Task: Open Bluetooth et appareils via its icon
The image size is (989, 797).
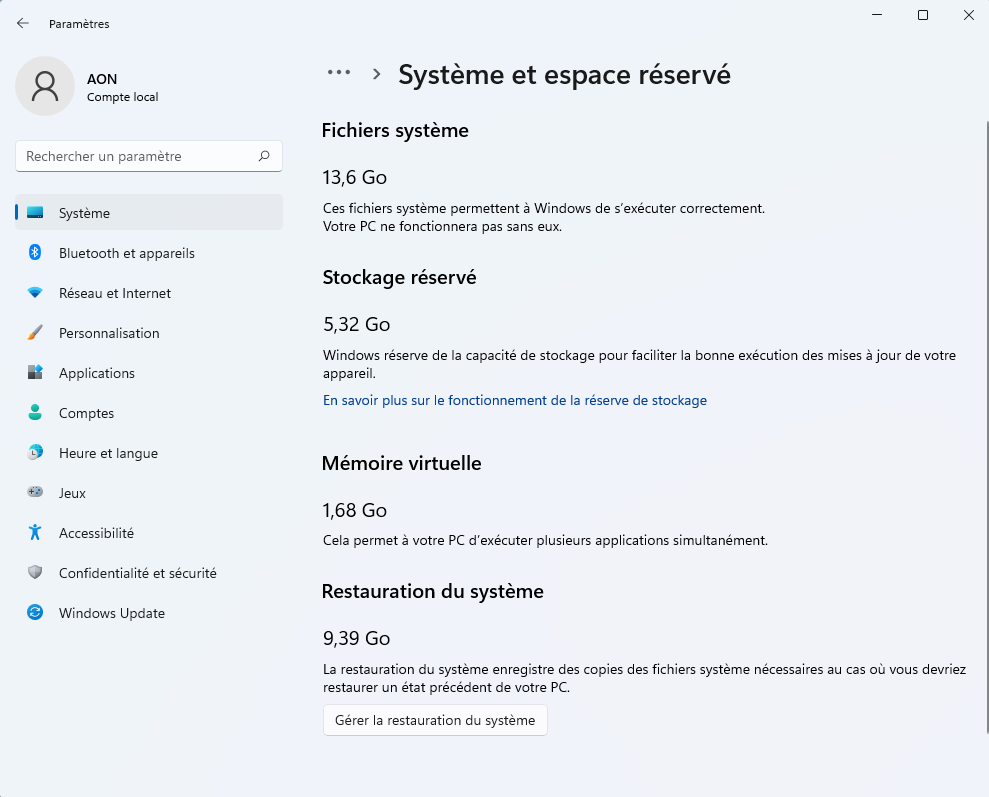Action: pos(35,253)
